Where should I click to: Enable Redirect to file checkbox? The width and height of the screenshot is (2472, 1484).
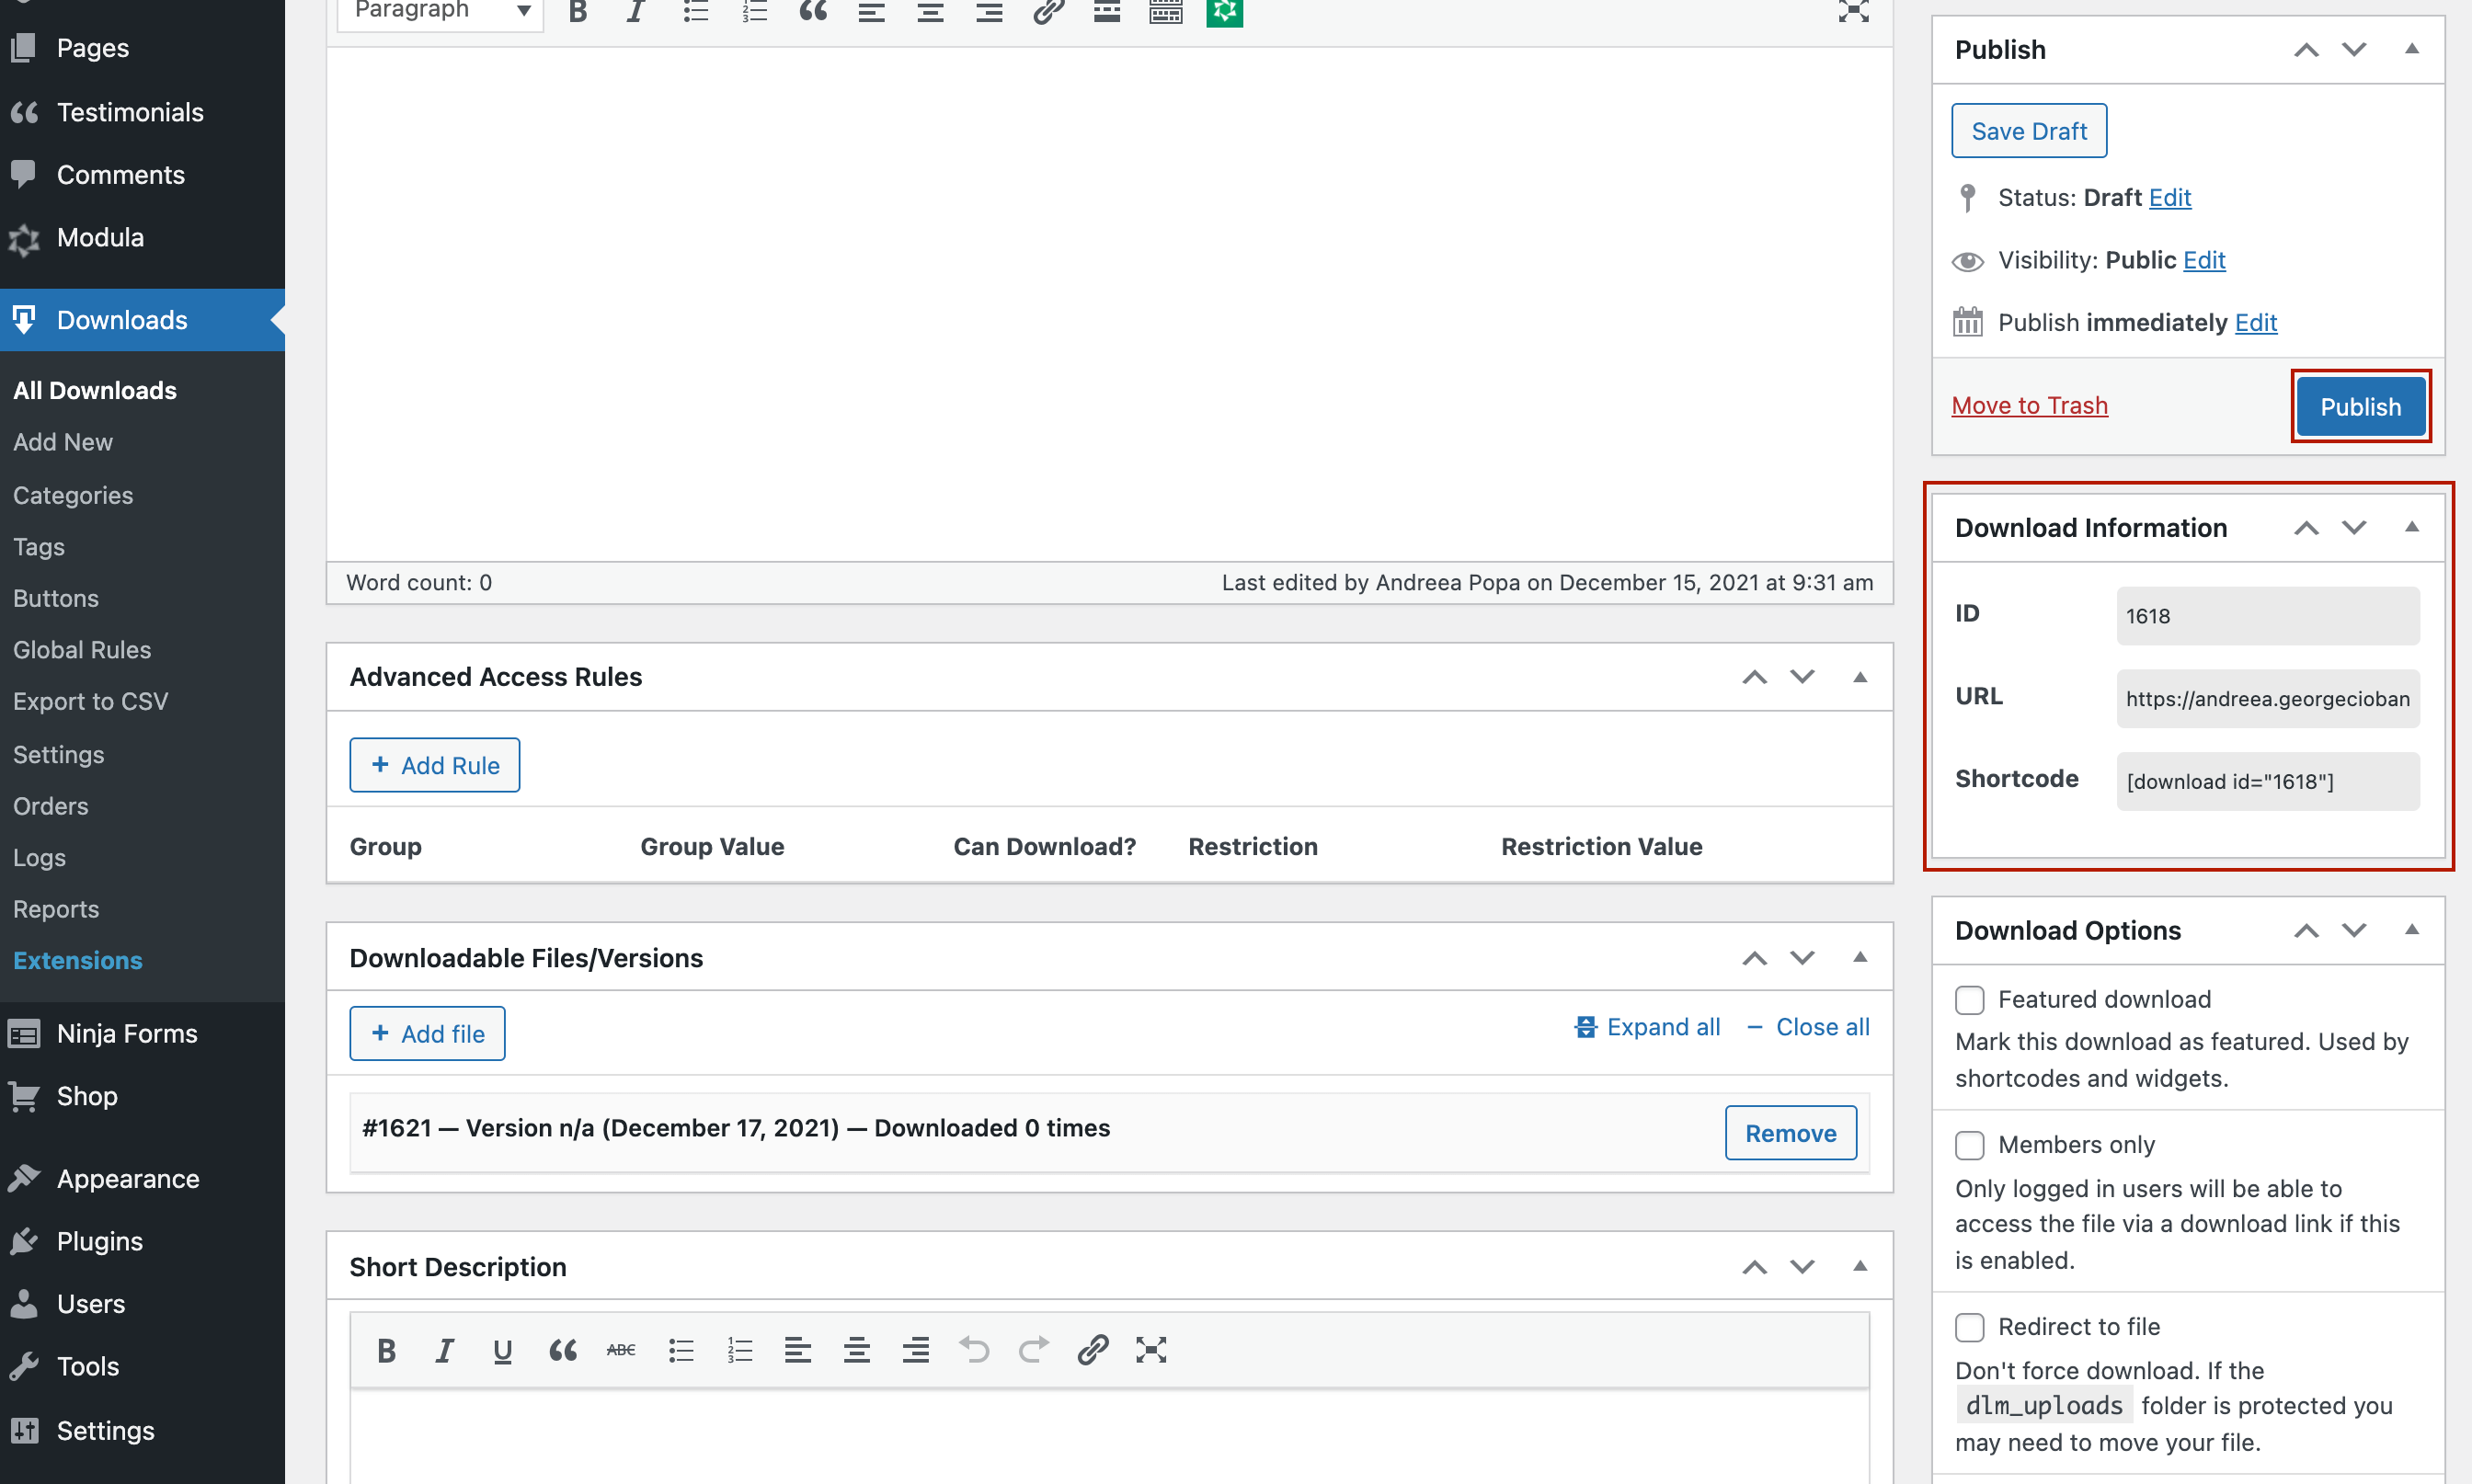pyautogui.click(x=1969, y=1327)
